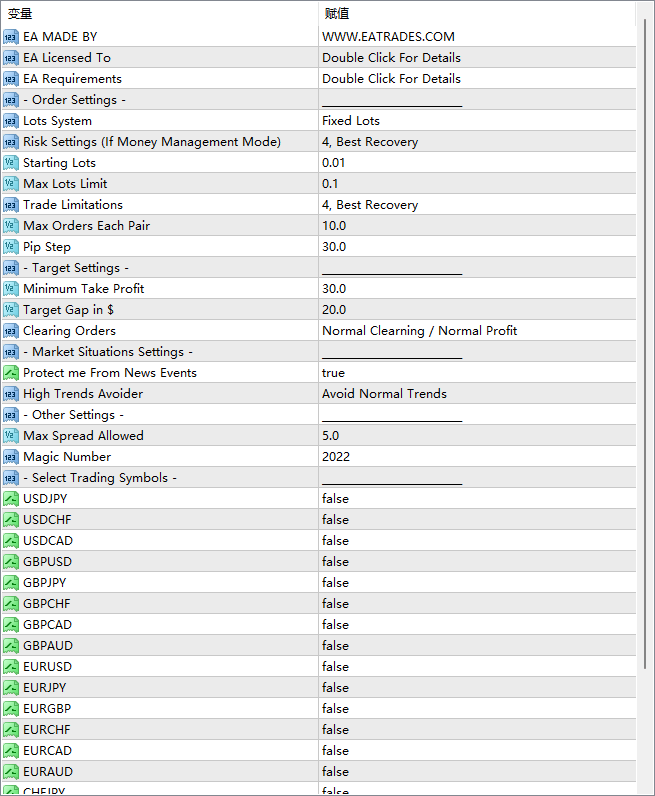Click the icon next to Starting Lots
This screenshot has height=796, width=655.
[x=11, y=163]
